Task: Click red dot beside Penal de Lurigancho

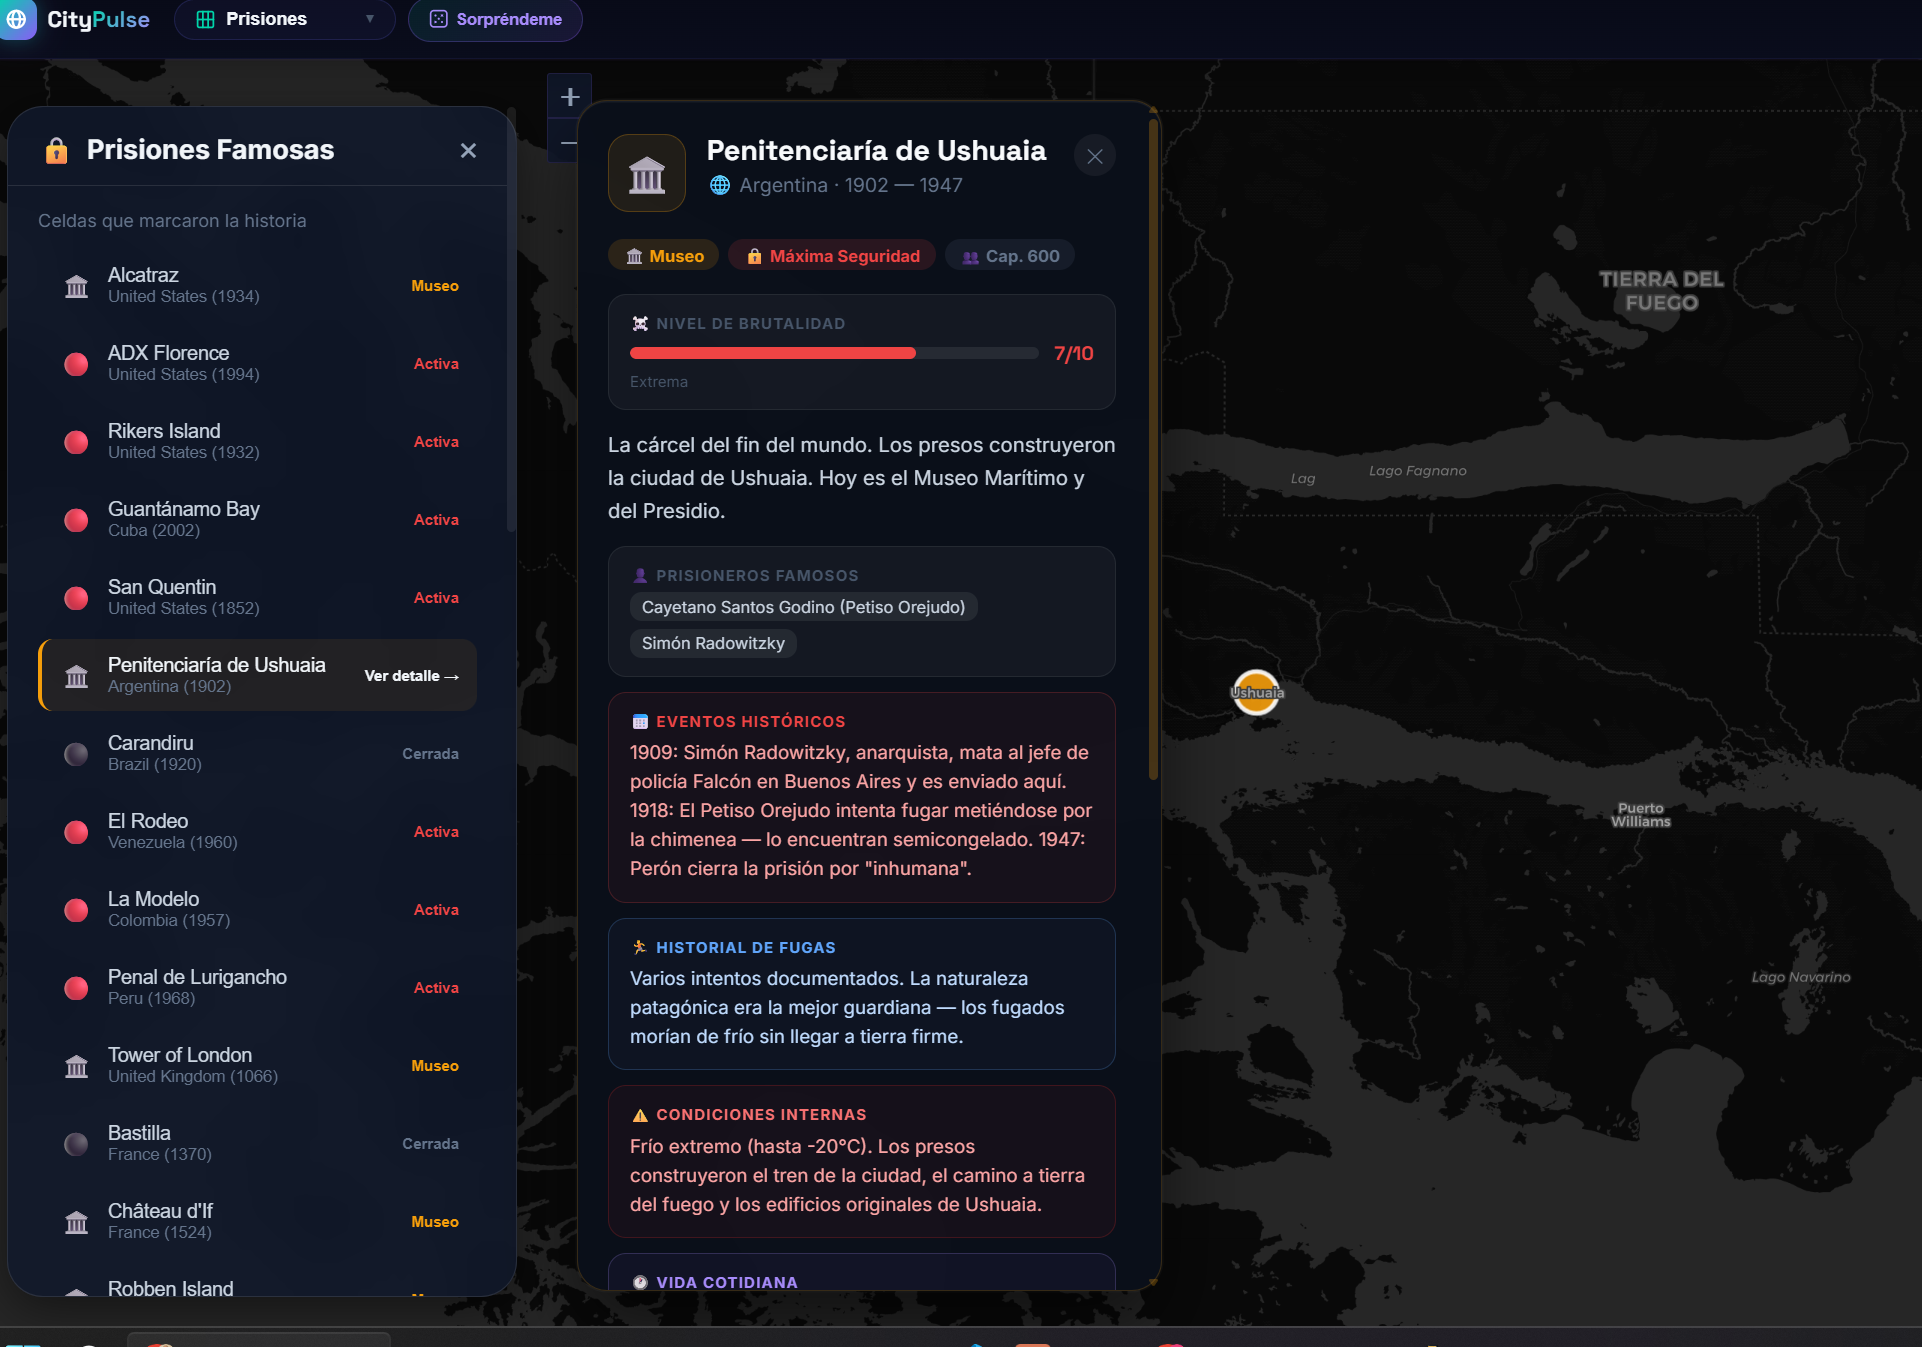Action: pos(76,988)
